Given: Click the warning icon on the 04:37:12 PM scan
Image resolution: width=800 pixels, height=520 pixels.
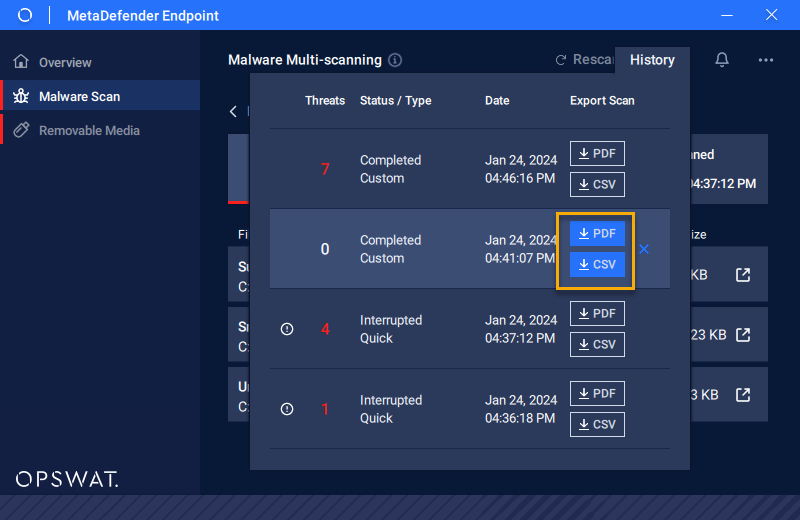Looking at the screenshot, I should tap(287, 329).
